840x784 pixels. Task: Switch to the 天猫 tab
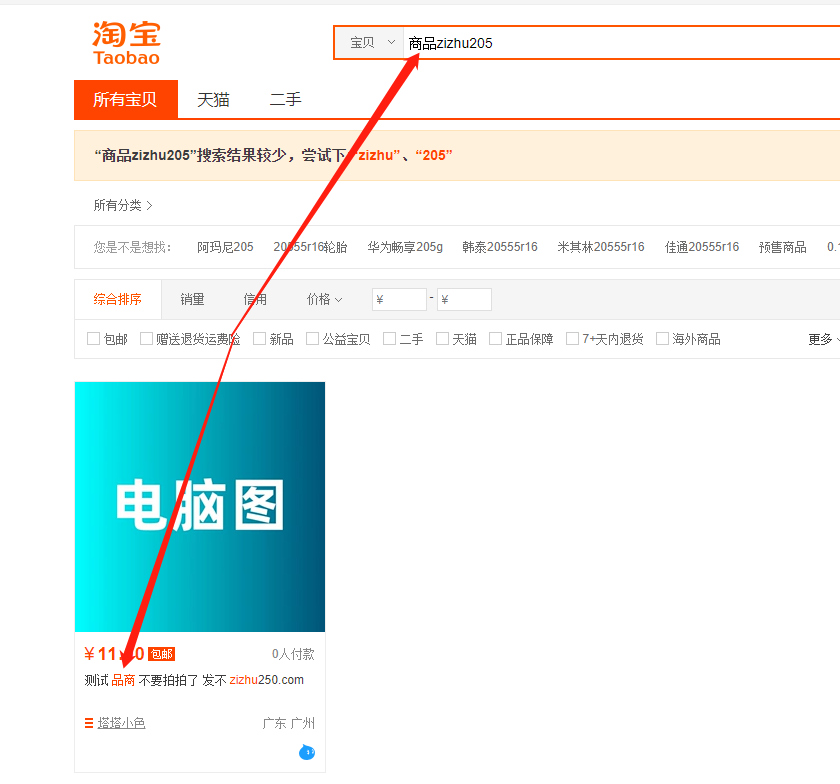(x=213, y=100)
